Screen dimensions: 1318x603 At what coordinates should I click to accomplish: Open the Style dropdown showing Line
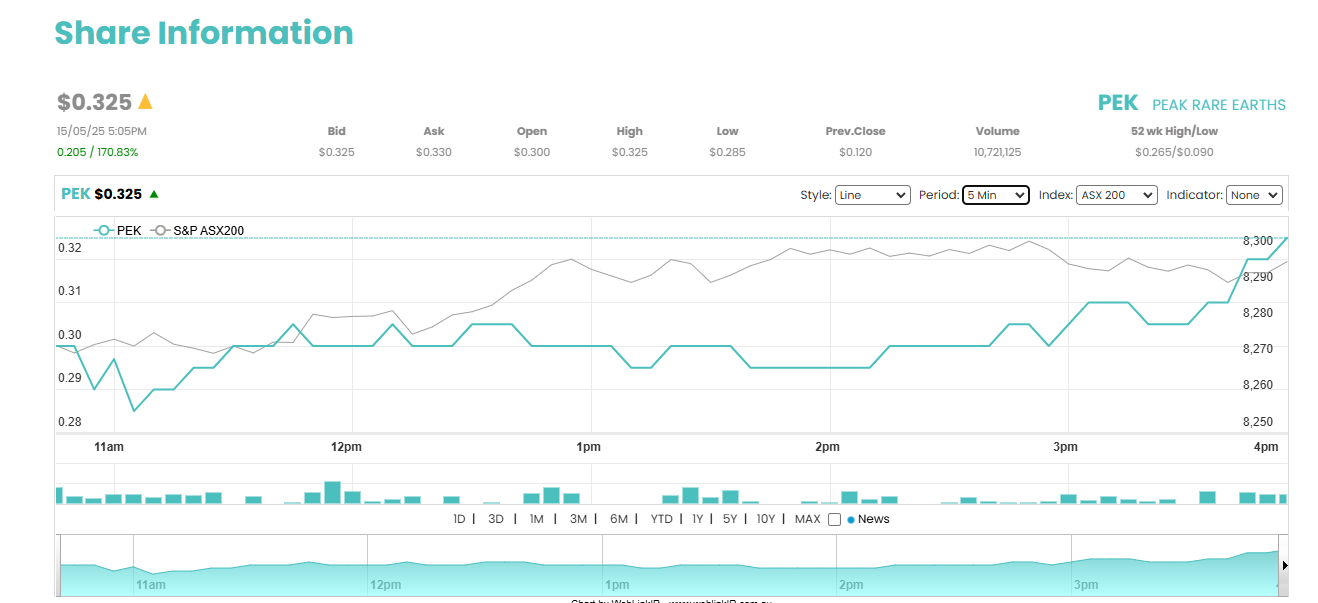872,195
